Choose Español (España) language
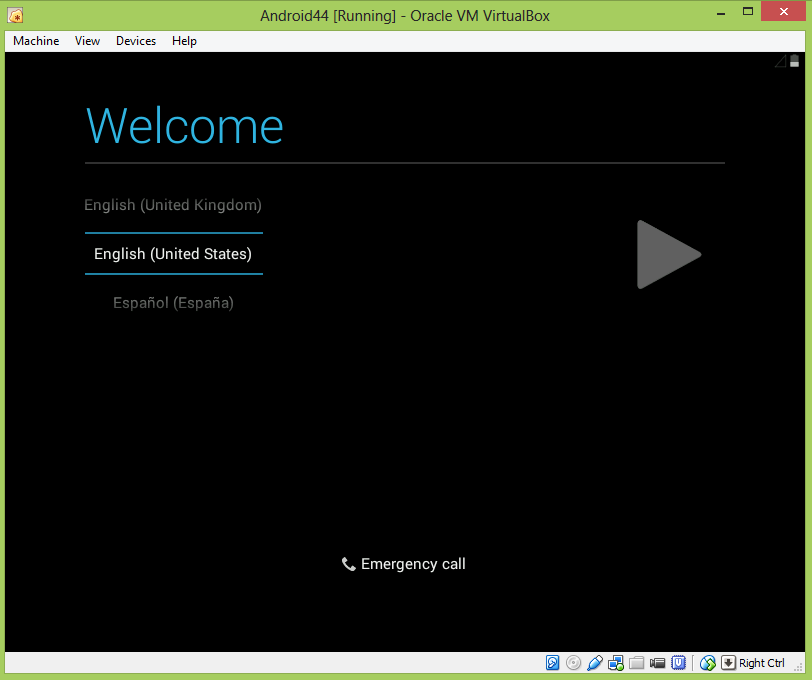This screenshot has width=812, height=680. [x=173, y=303]
